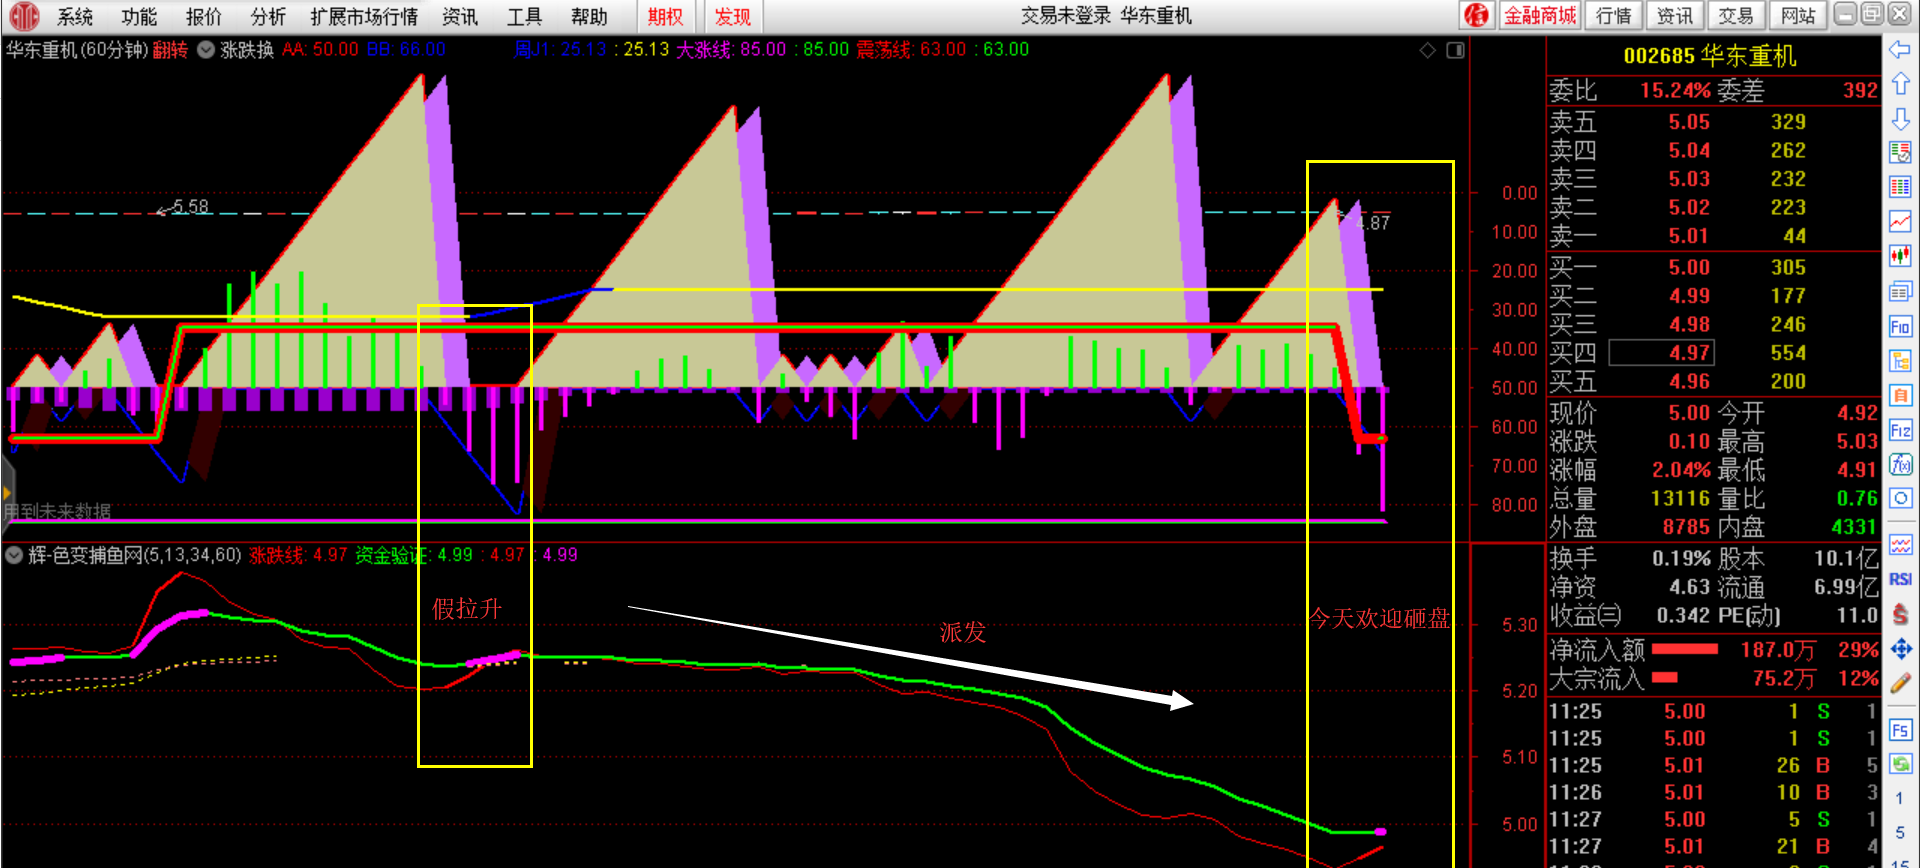The width and height of the screenshot is (1920, 868).
Task: Click the 卖五 price 5.05
Action: click(1689, 122)
